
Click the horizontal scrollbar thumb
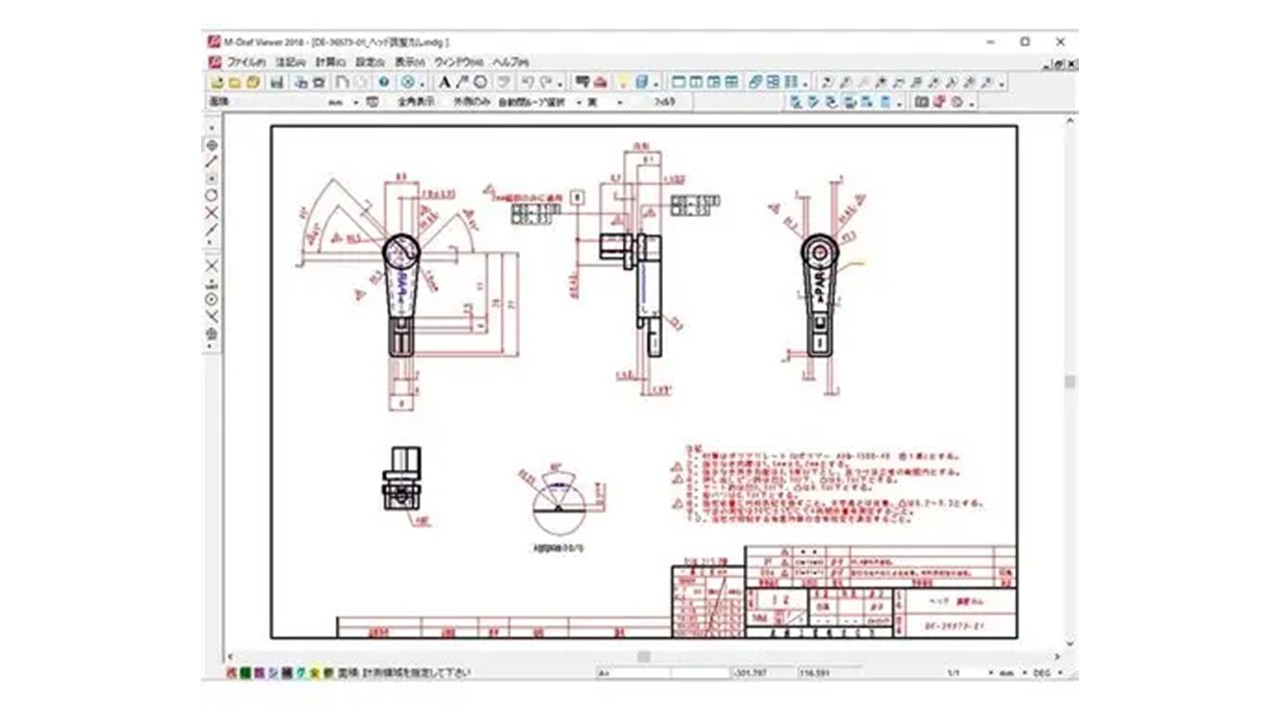[644, 656]
